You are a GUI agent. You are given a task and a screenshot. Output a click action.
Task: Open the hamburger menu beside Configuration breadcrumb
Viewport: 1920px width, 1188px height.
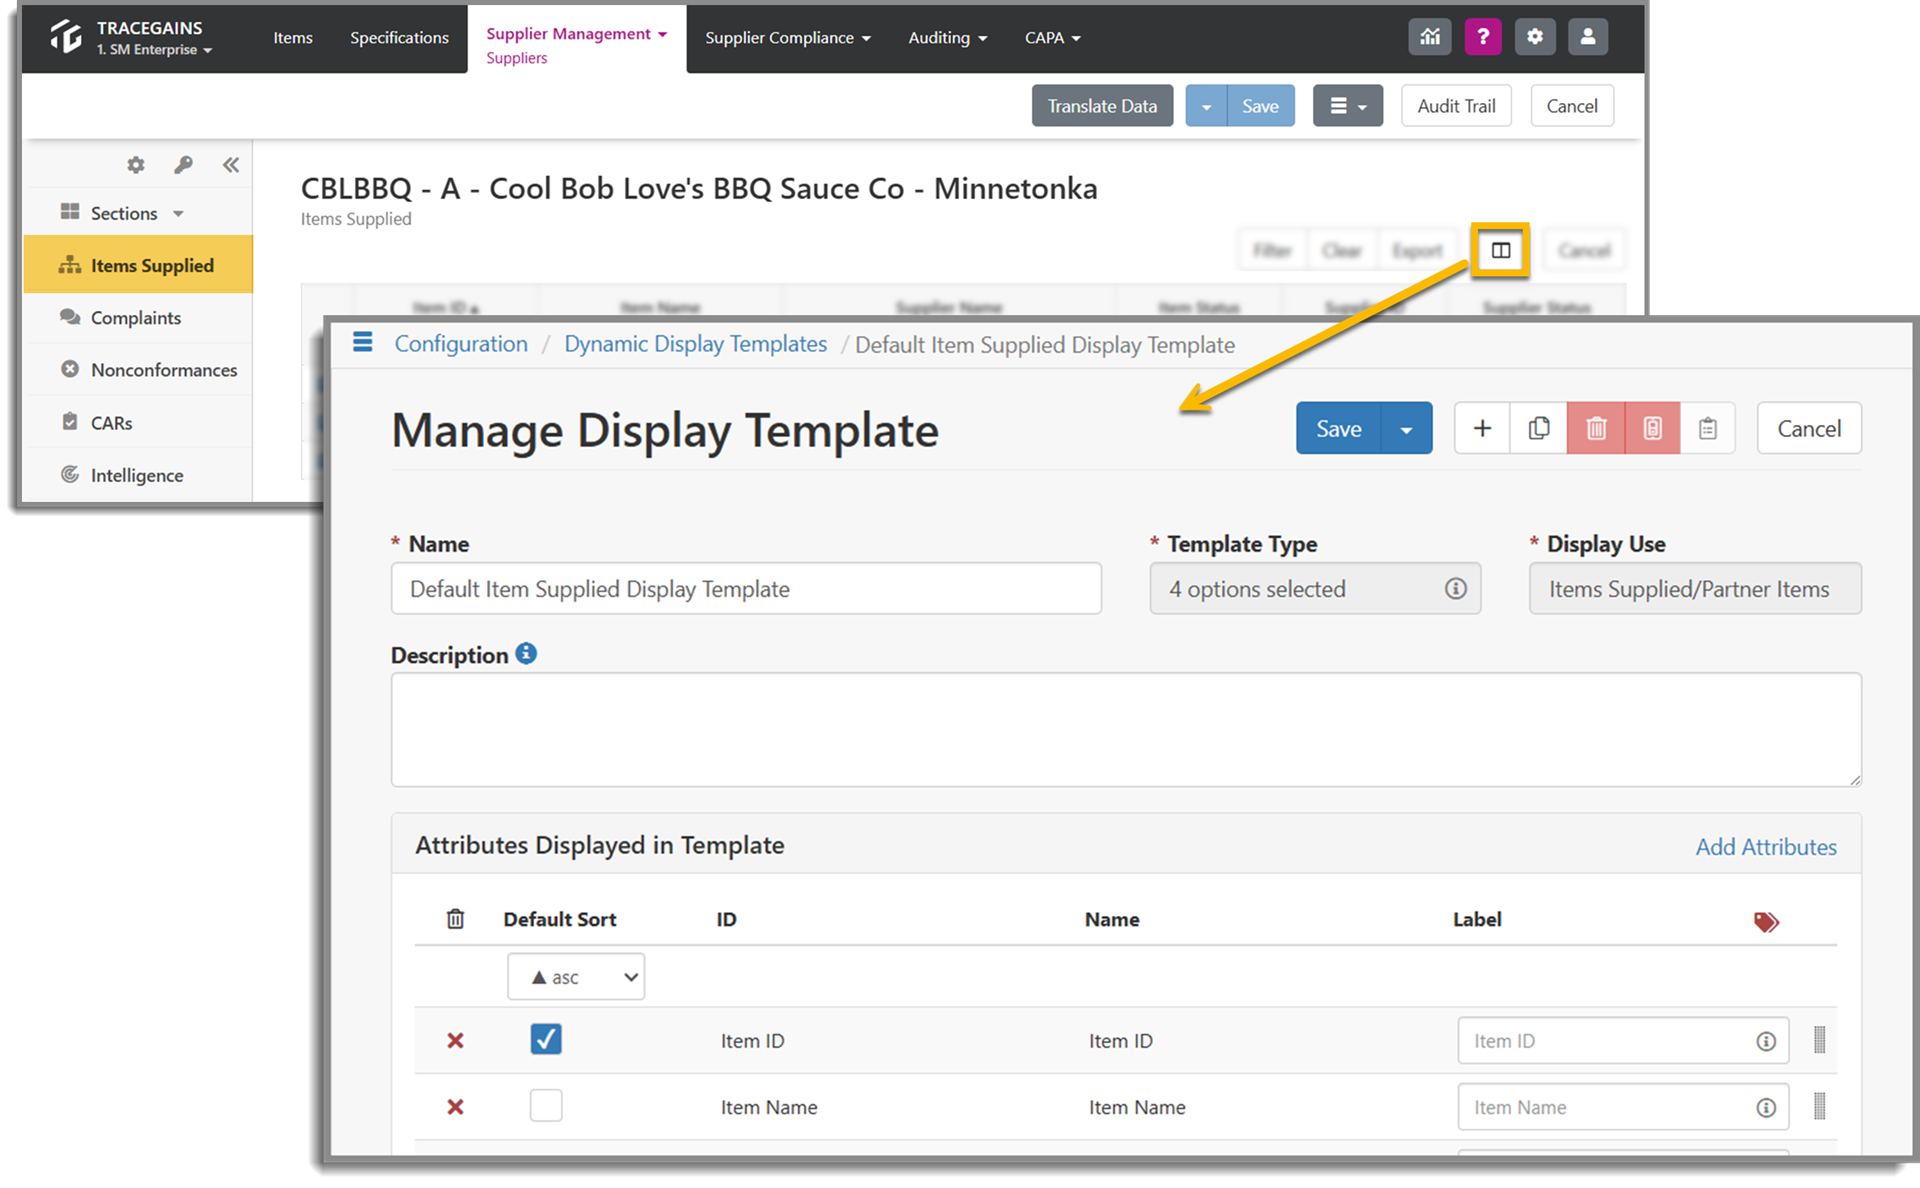click(x=363, y=343)
